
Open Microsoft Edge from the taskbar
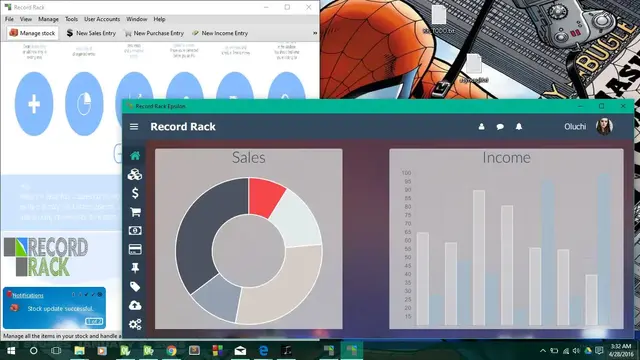(x=264, y=351)
